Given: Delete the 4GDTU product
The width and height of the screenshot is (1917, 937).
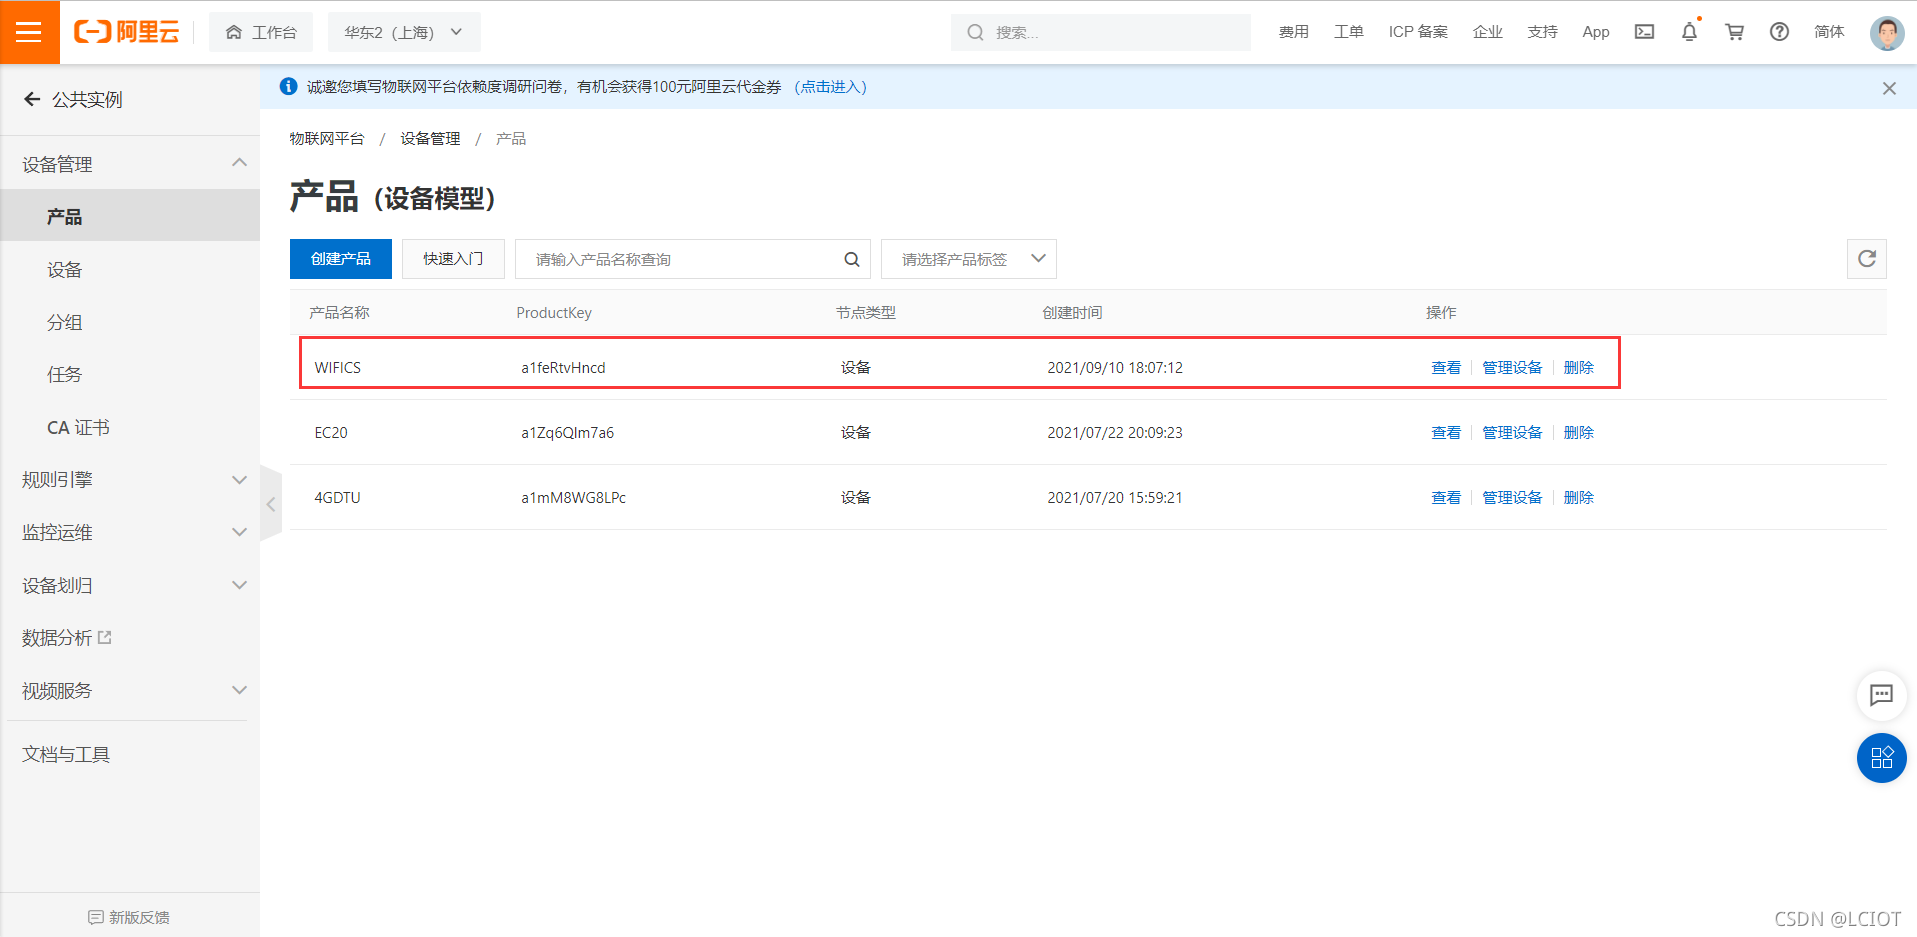Looking at the screenshot, I should [x=1578, y=497].
